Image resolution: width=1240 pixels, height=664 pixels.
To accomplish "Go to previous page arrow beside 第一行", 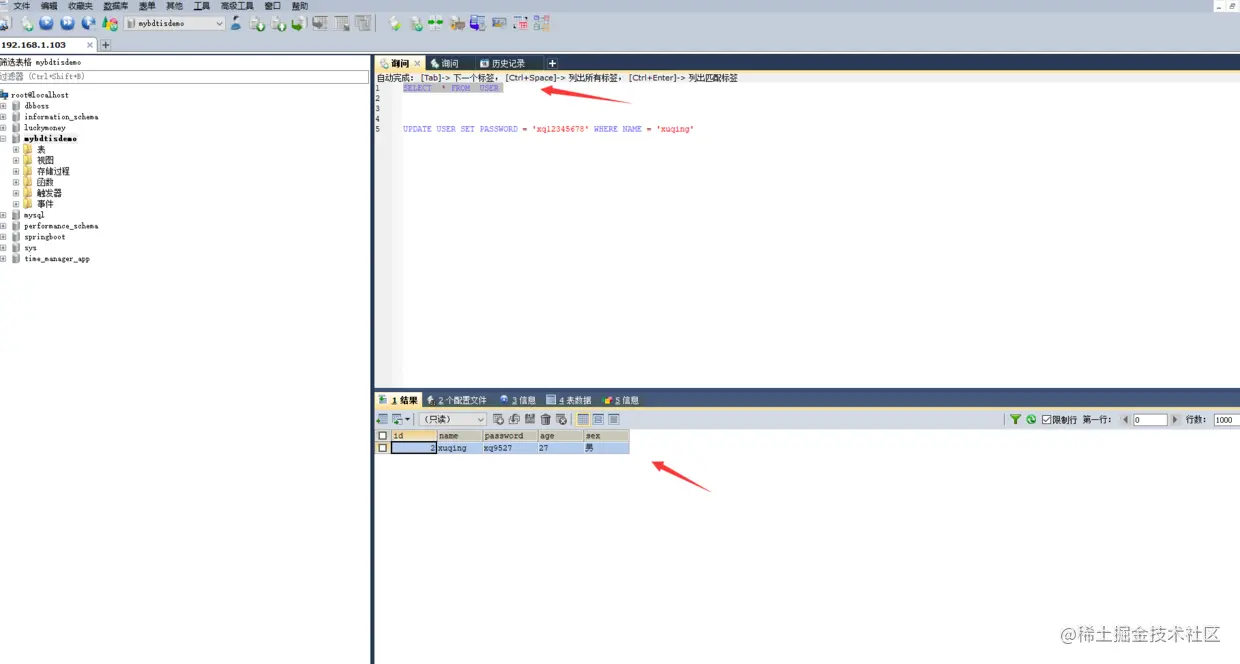I will (1125, 420).
